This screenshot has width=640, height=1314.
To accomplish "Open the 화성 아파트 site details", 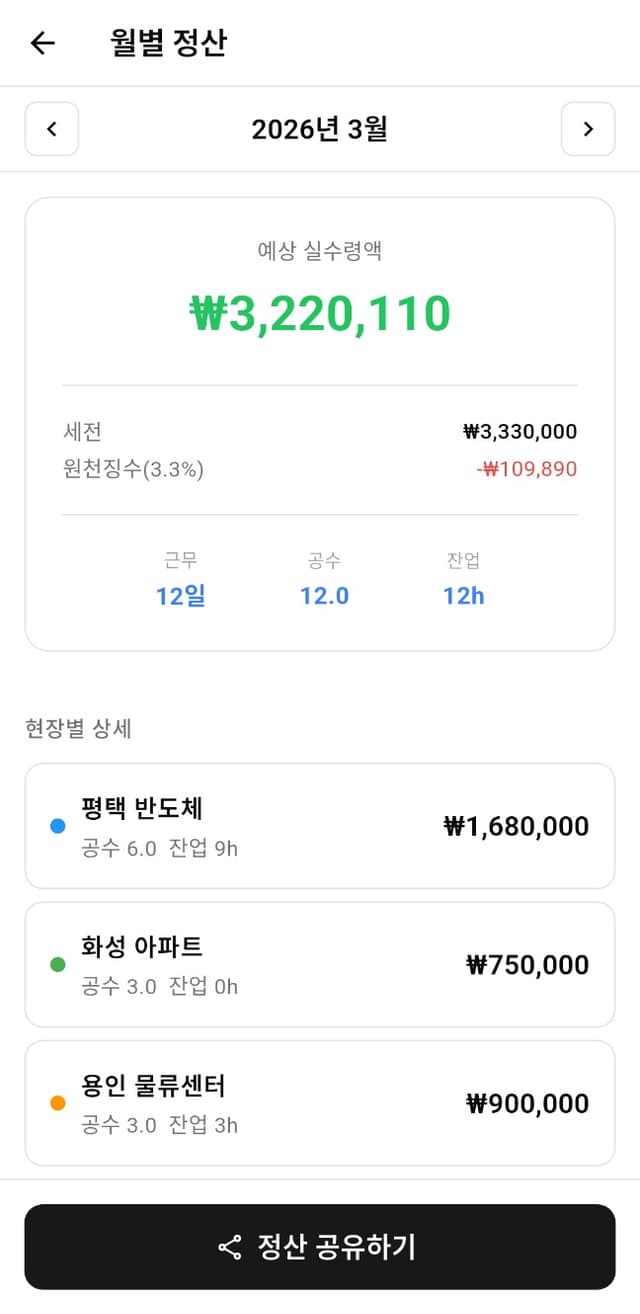I will coord(320,964).
